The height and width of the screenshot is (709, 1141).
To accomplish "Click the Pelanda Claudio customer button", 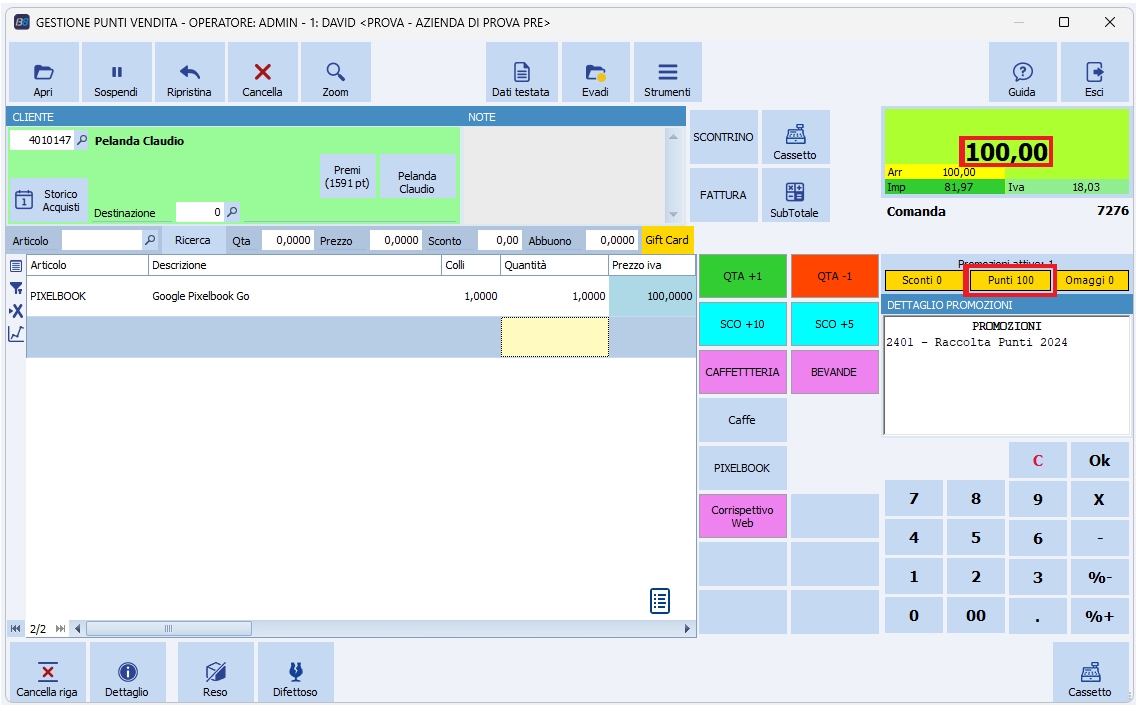I will (418, 176).
